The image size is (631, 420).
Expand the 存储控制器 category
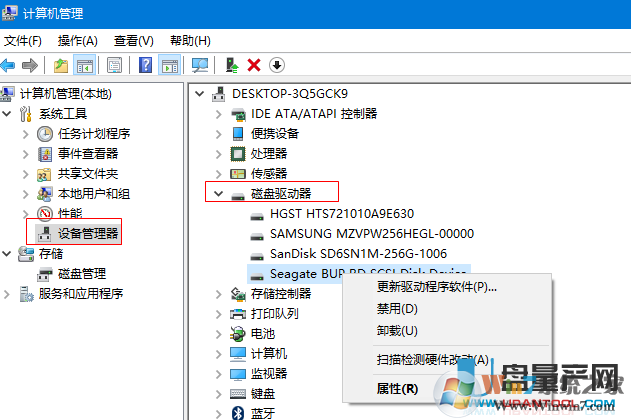(x=219, y=294)
